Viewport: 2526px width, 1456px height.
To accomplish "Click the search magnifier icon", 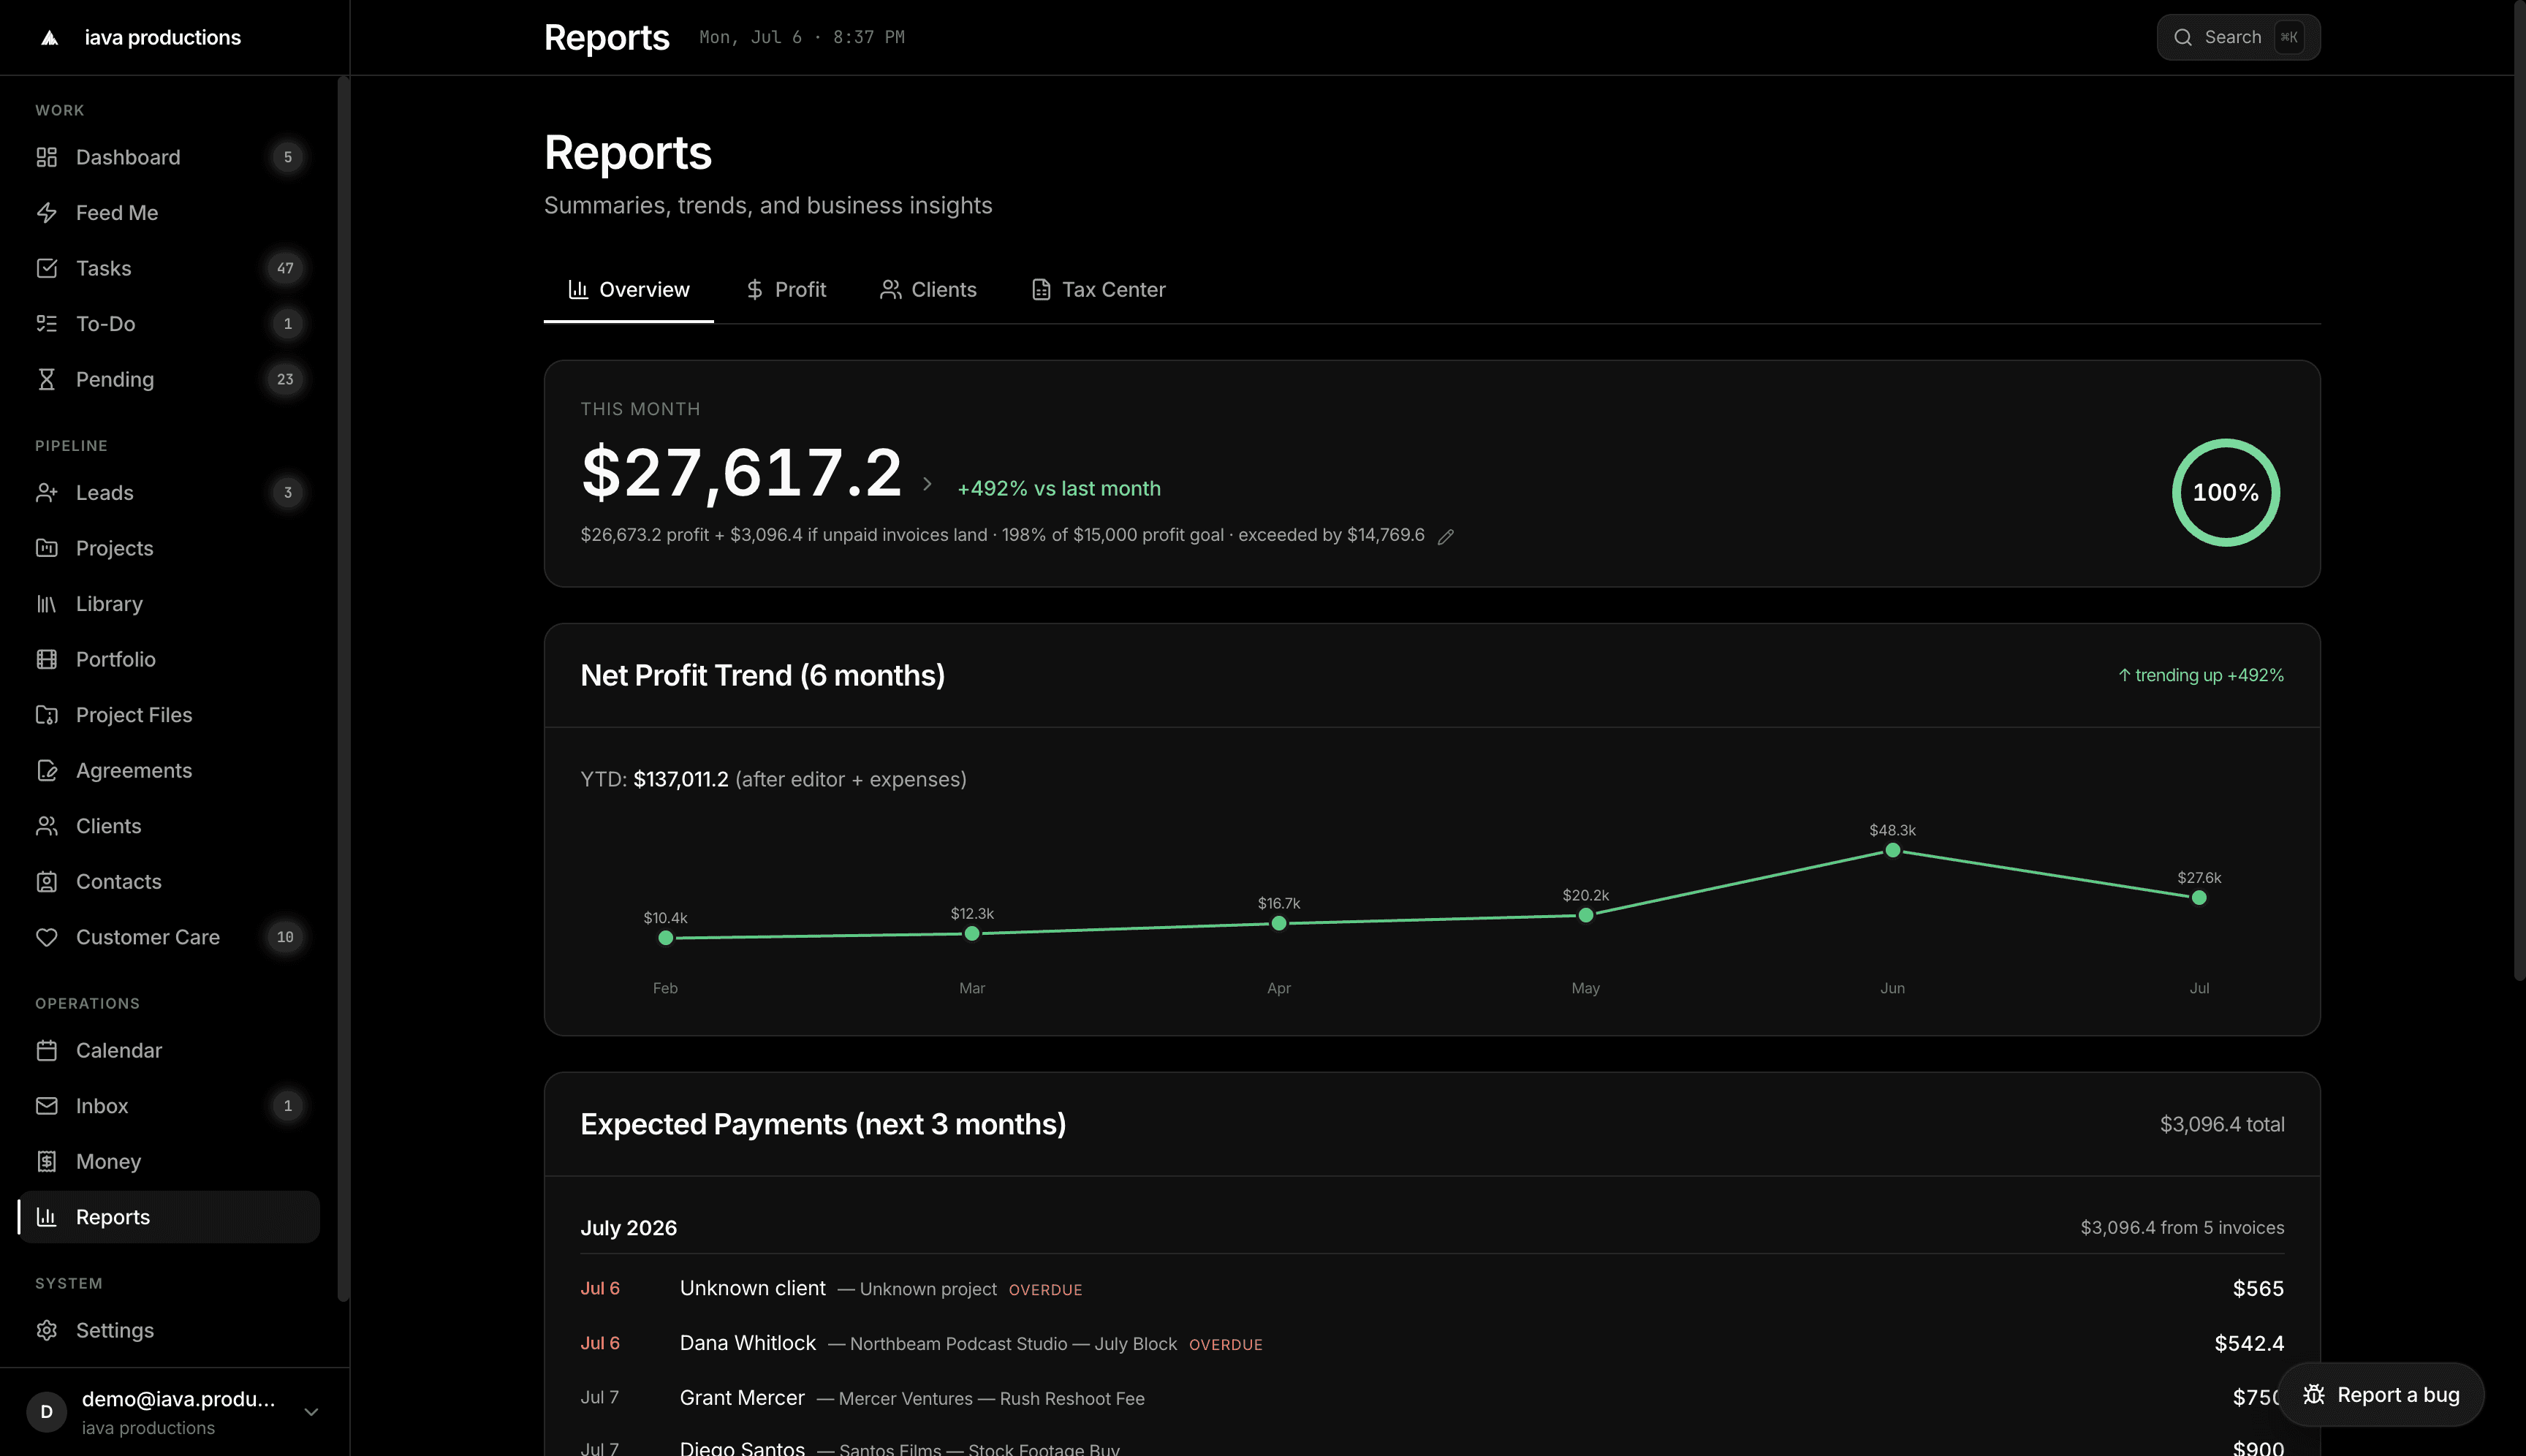I will coord(2183,37).
